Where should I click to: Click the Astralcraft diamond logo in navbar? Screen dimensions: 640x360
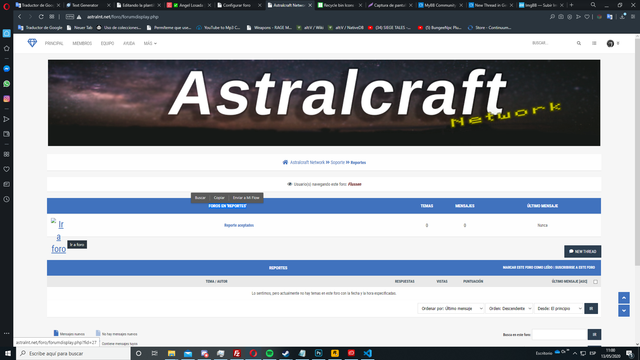pyautogui.click(x=32, y=43)
